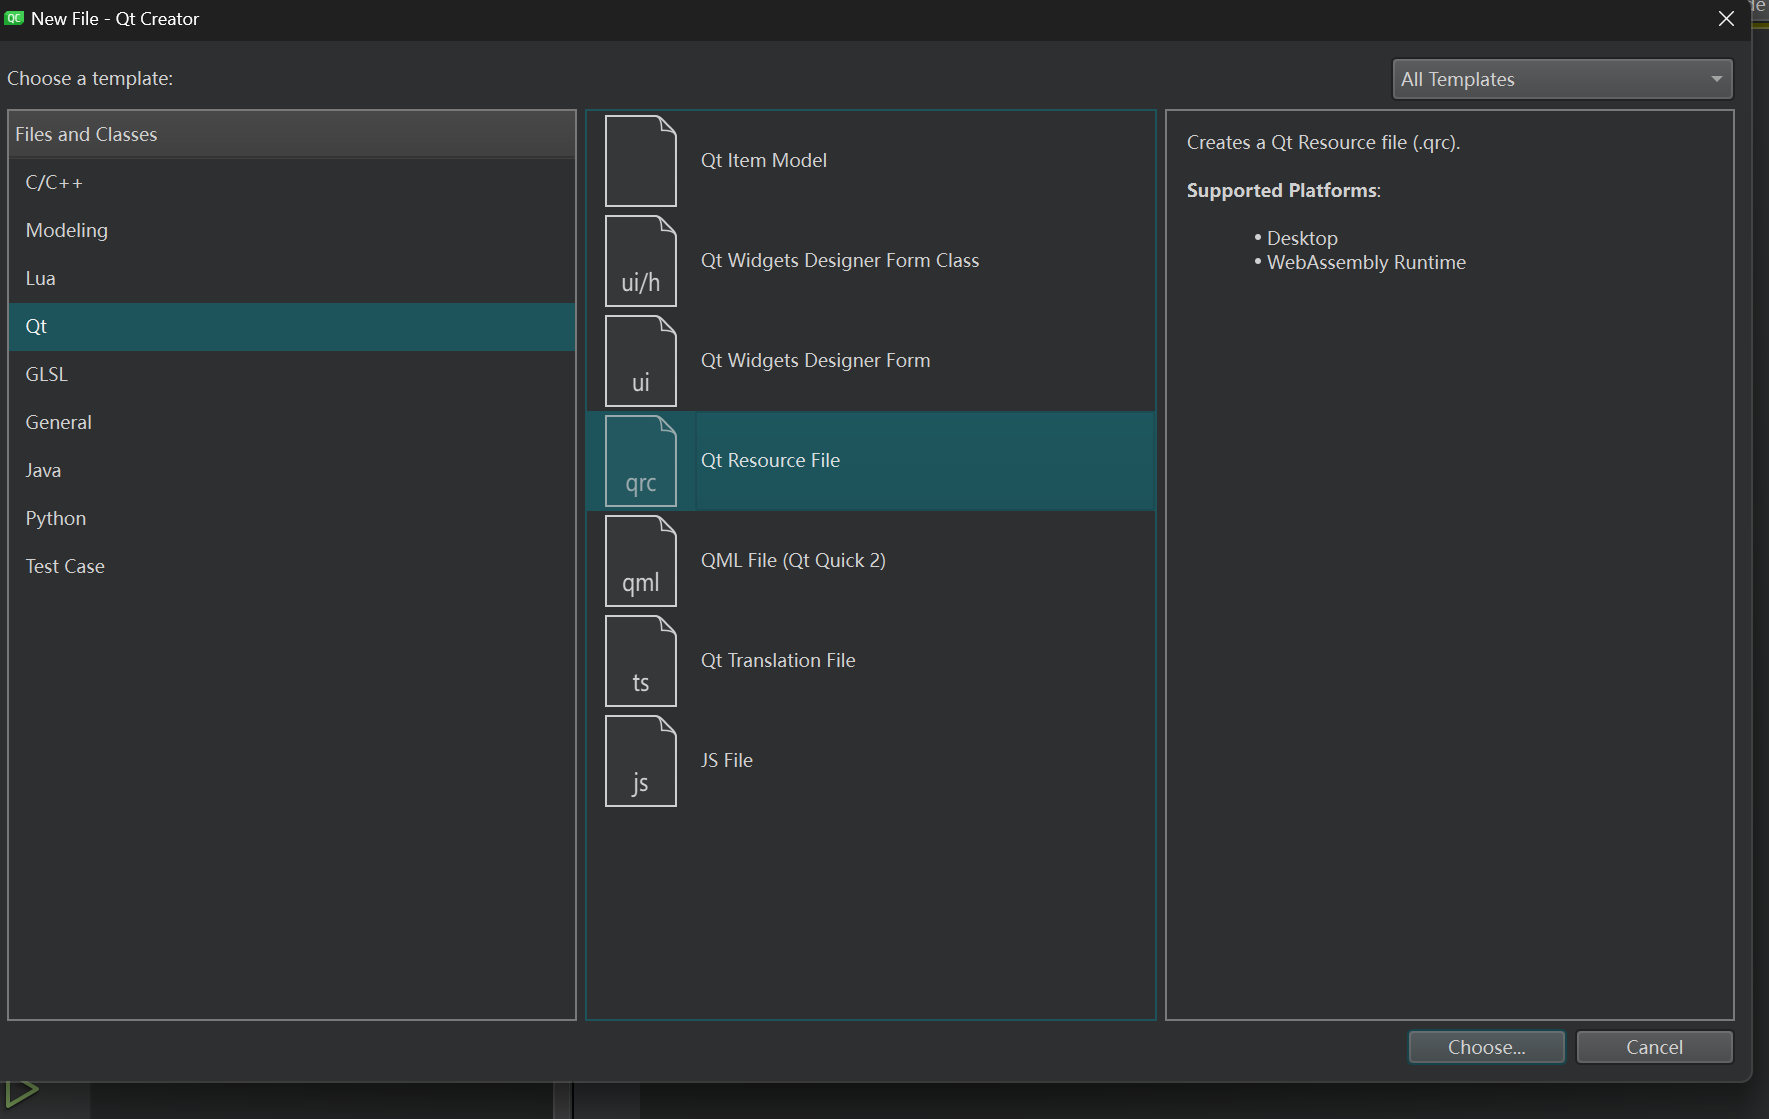Select the Lua category
This screenshot has width=1769, height=1119.
click(41, 279)
